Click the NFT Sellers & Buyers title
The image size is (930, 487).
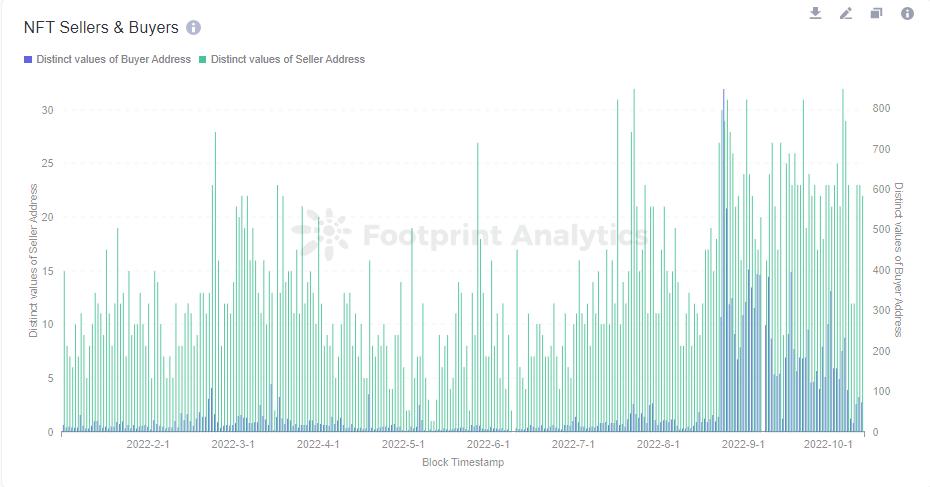pyautogui.click(x=101, y=28)
